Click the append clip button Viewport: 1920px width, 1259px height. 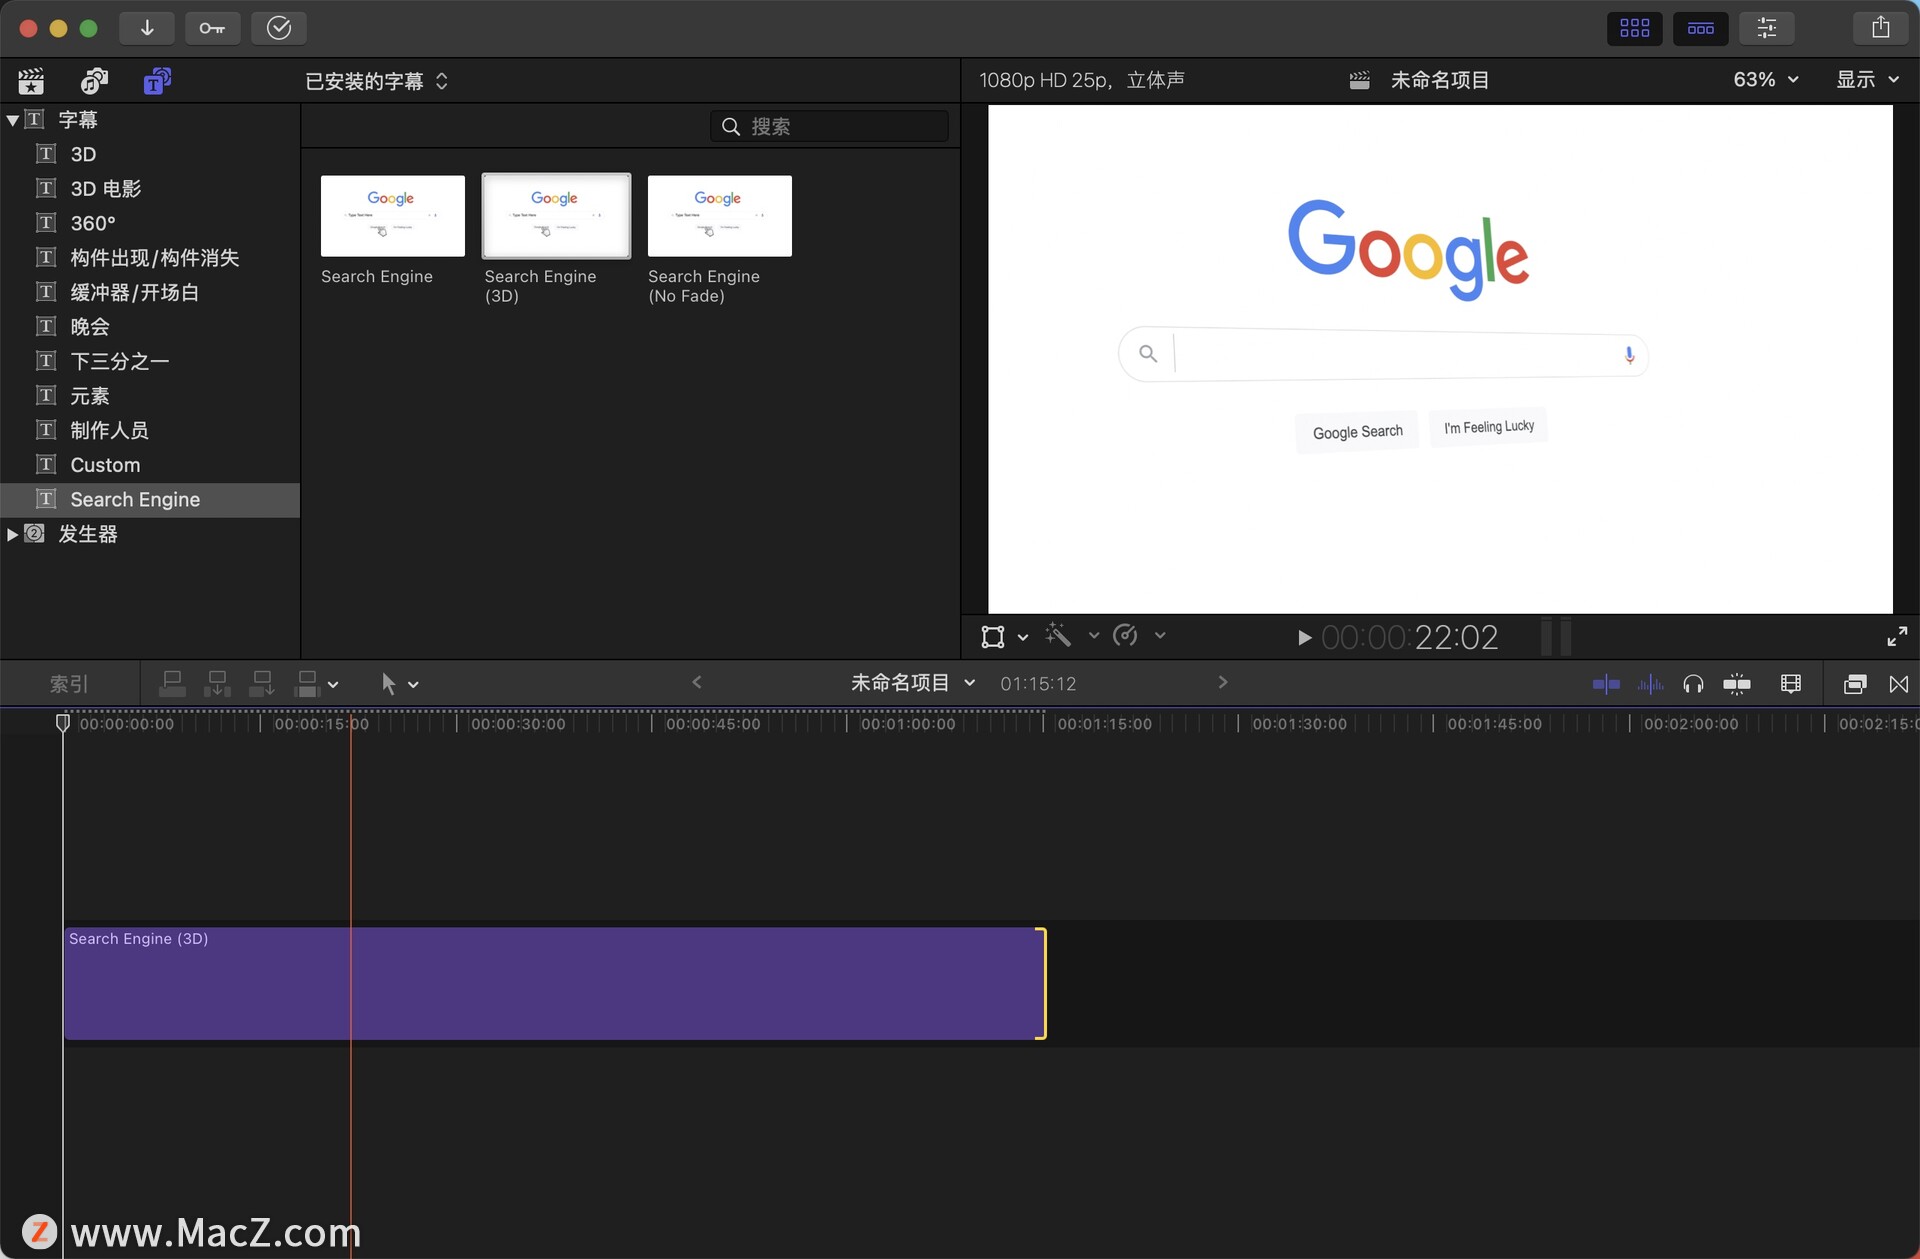(x=262, y=684)
